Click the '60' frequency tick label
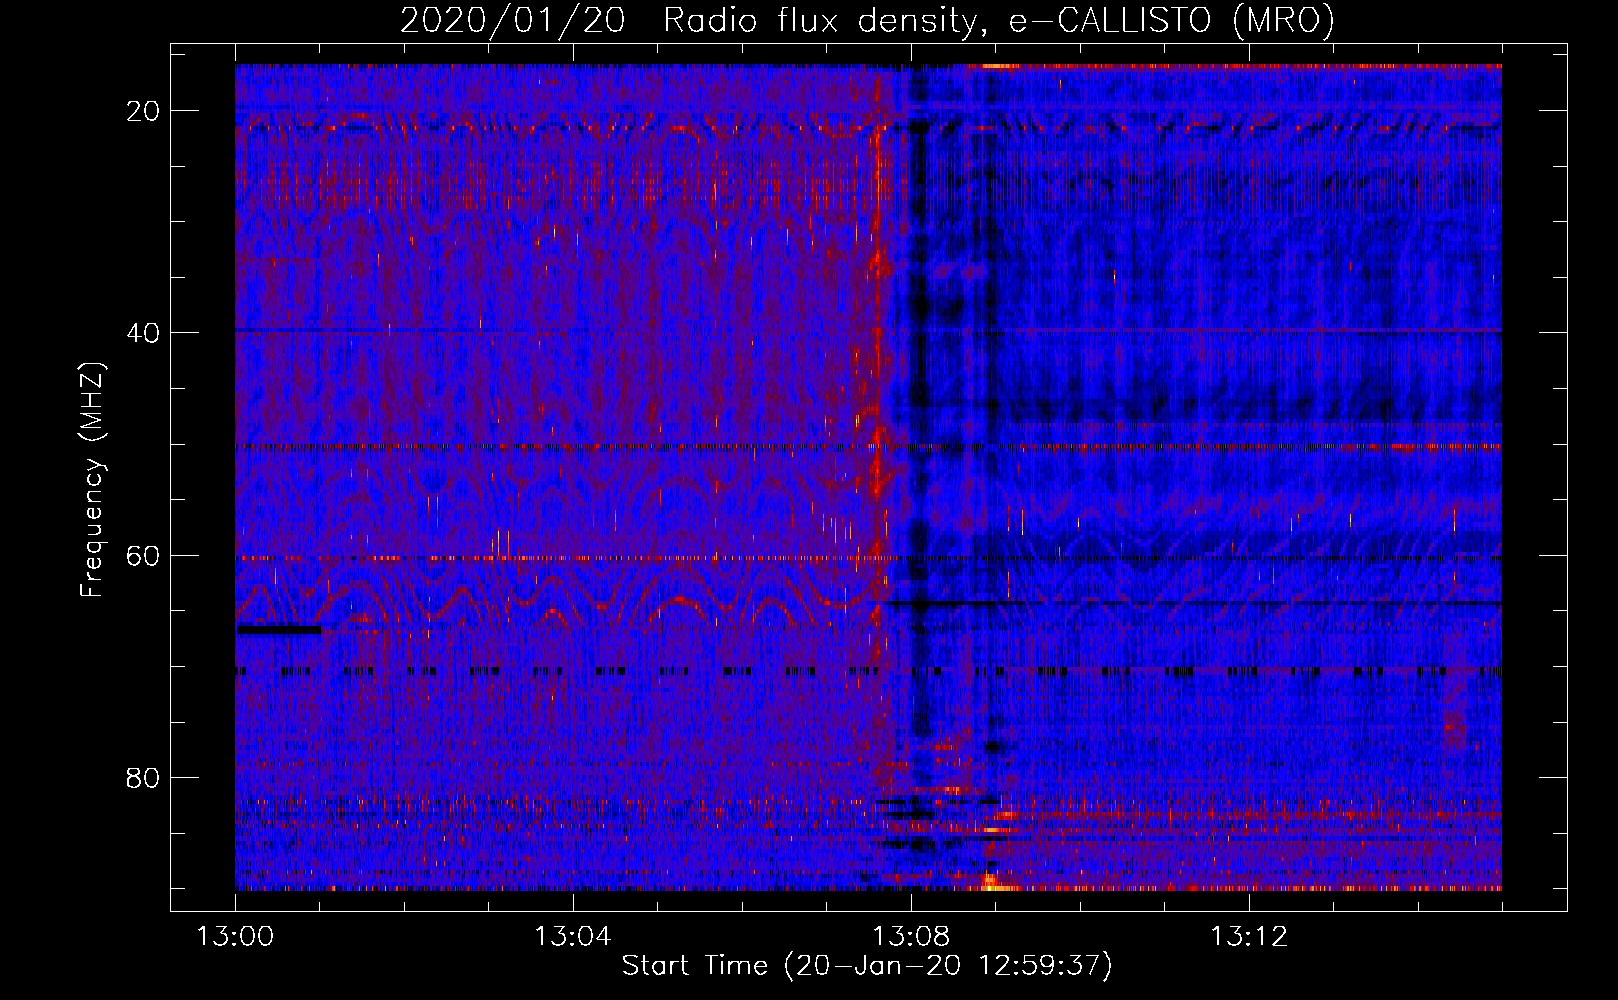This screenshot has width=1618, height=1000. [x=143, y=555]
